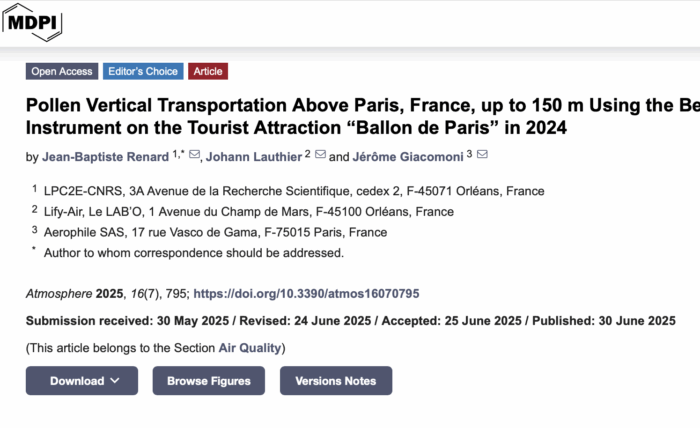Viewport: 700px width, 428px height.
Task: Click the Atmosphere journal name
Action: click(59, 294)
